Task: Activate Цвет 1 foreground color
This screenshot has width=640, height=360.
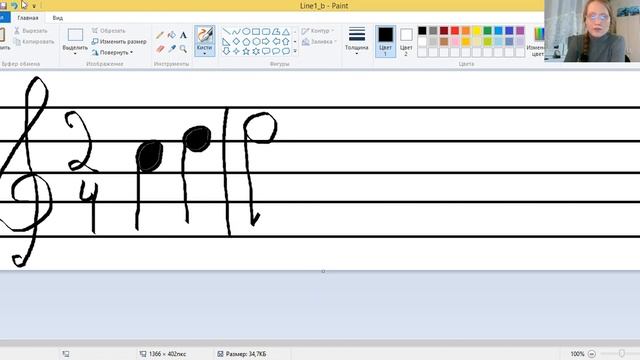Action: click(385, 41)
